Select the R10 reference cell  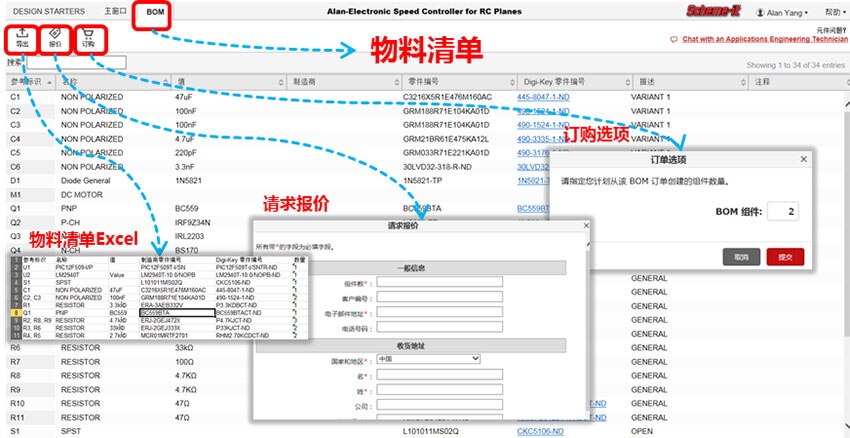tap(17, 403)
